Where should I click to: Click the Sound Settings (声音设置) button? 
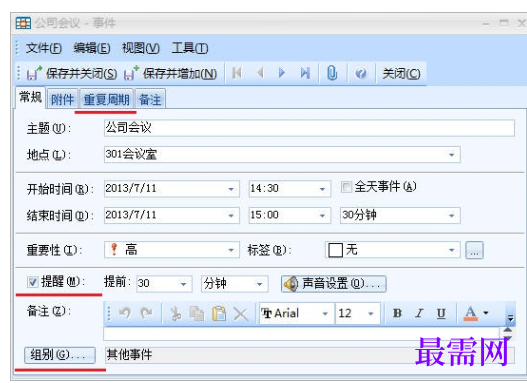tap(334, 284)
